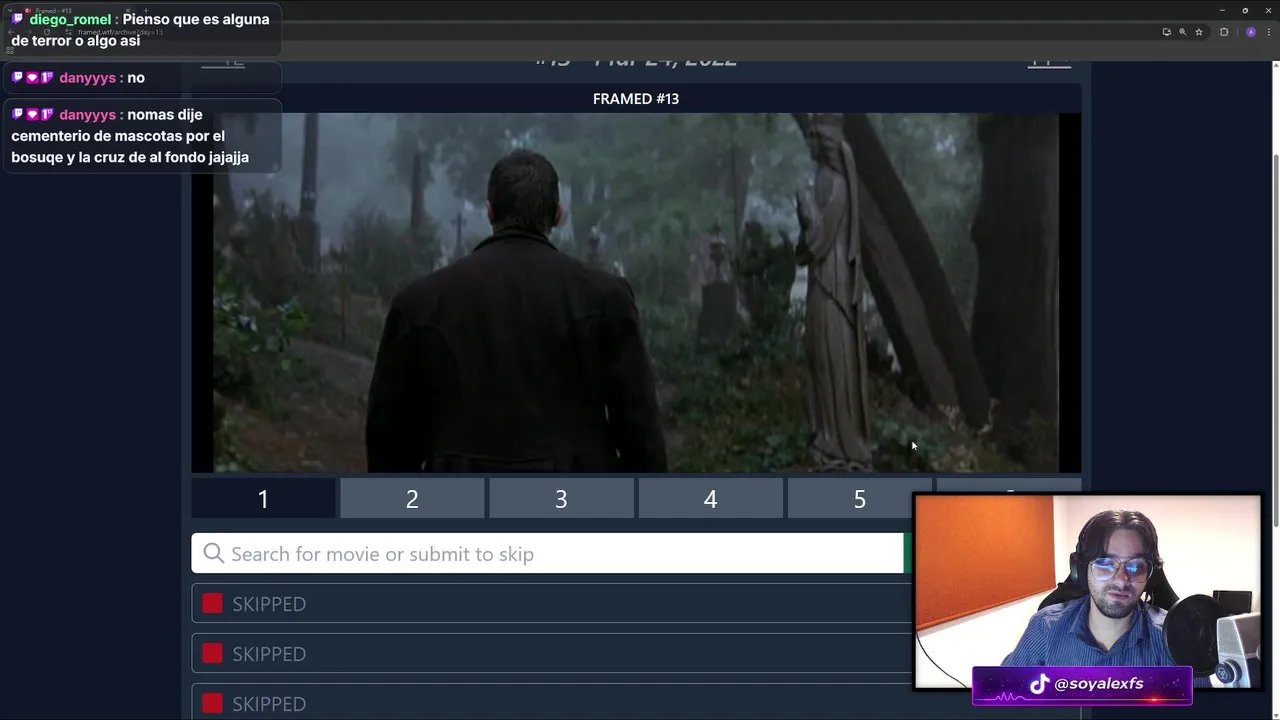
Task: Click the streamer webcam overlay
Action: coord(1087,592)
